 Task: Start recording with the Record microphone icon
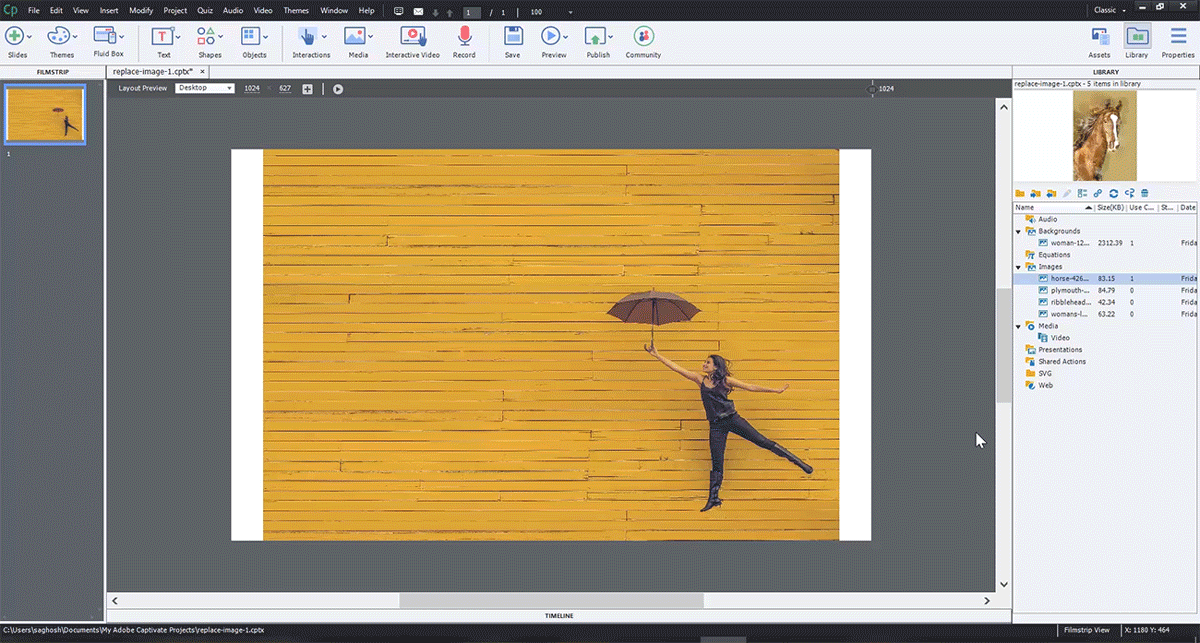click(x=464, y=37)
